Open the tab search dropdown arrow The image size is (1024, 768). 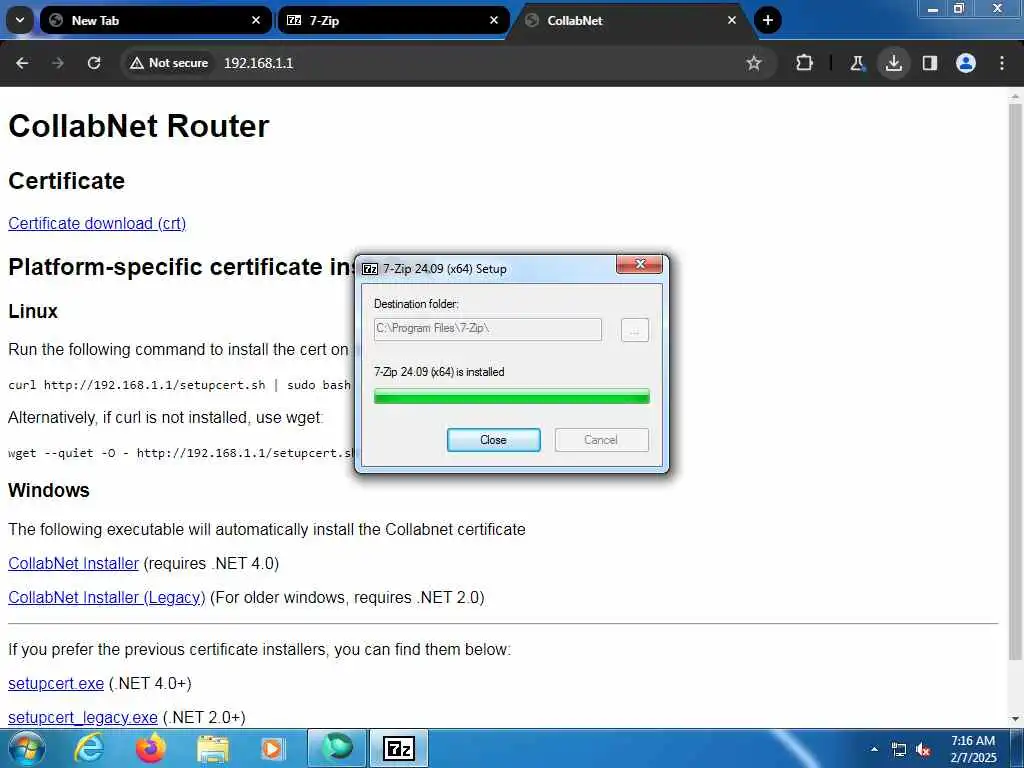tap(20, 20)
